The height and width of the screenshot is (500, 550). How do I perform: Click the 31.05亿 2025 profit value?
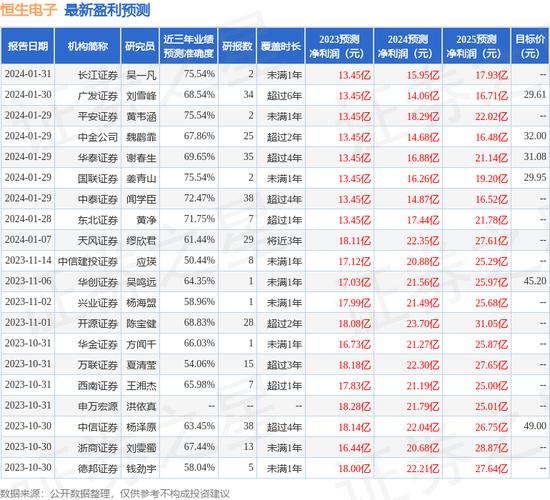[491, 323]
